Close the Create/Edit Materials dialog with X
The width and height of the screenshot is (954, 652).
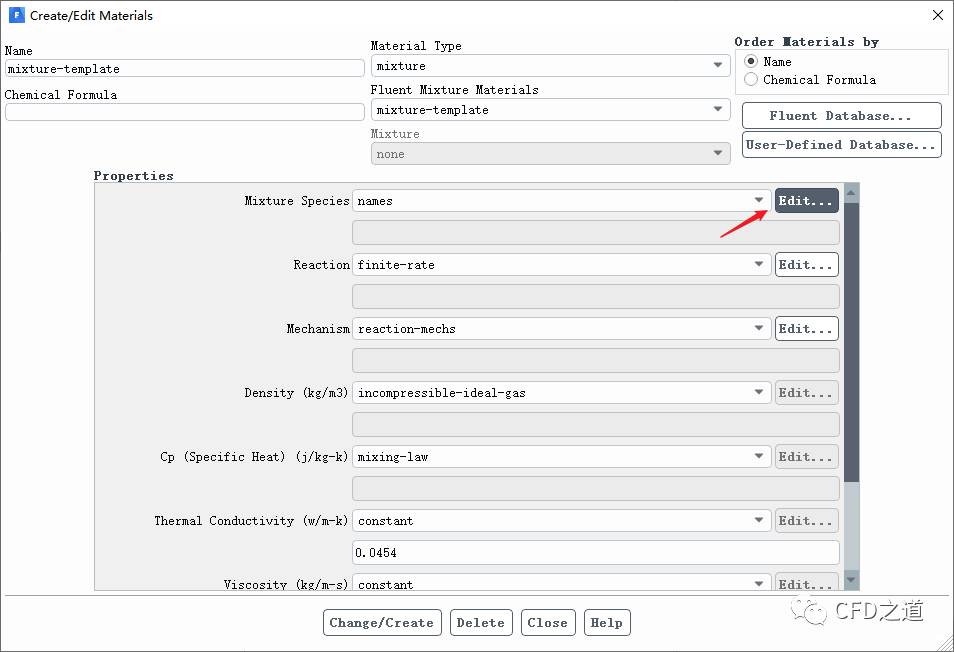coord(937,16)
